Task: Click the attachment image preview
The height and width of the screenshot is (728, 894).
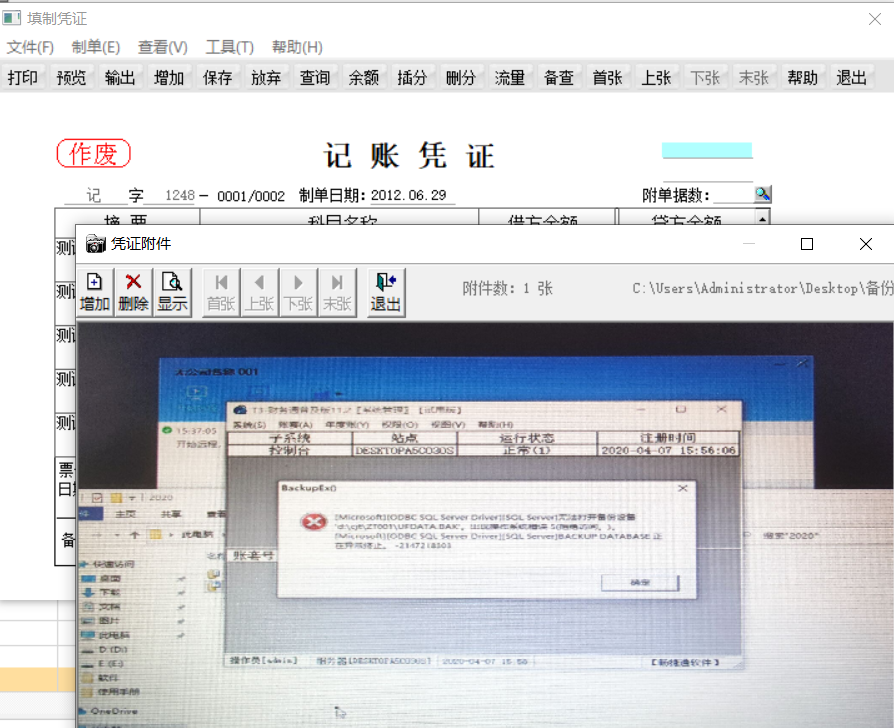Action: [485, 524]
